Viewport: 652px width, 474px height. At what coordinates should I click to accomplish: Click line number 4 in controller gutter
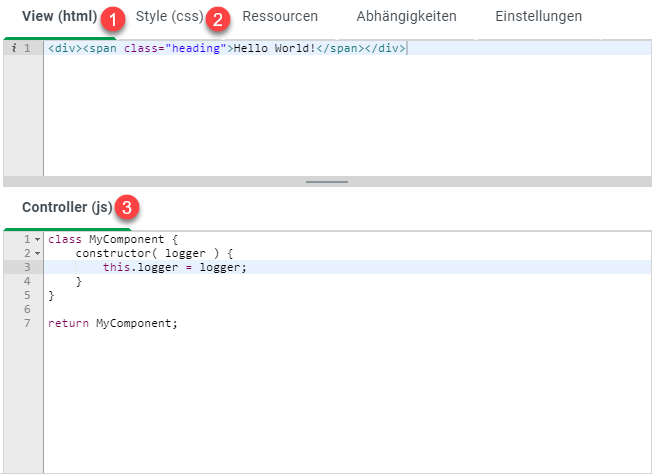click(27, 282)
